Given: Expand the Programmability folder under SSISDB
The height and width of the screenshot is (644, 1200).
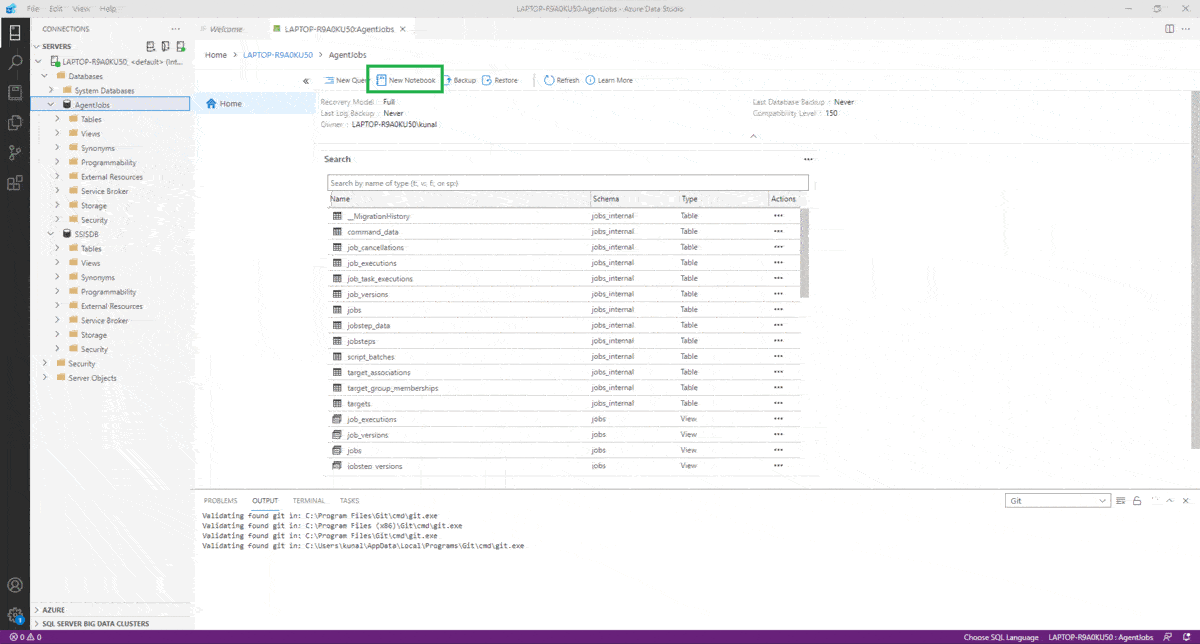Looking at the screenshot, I should [x=57, y=292].
